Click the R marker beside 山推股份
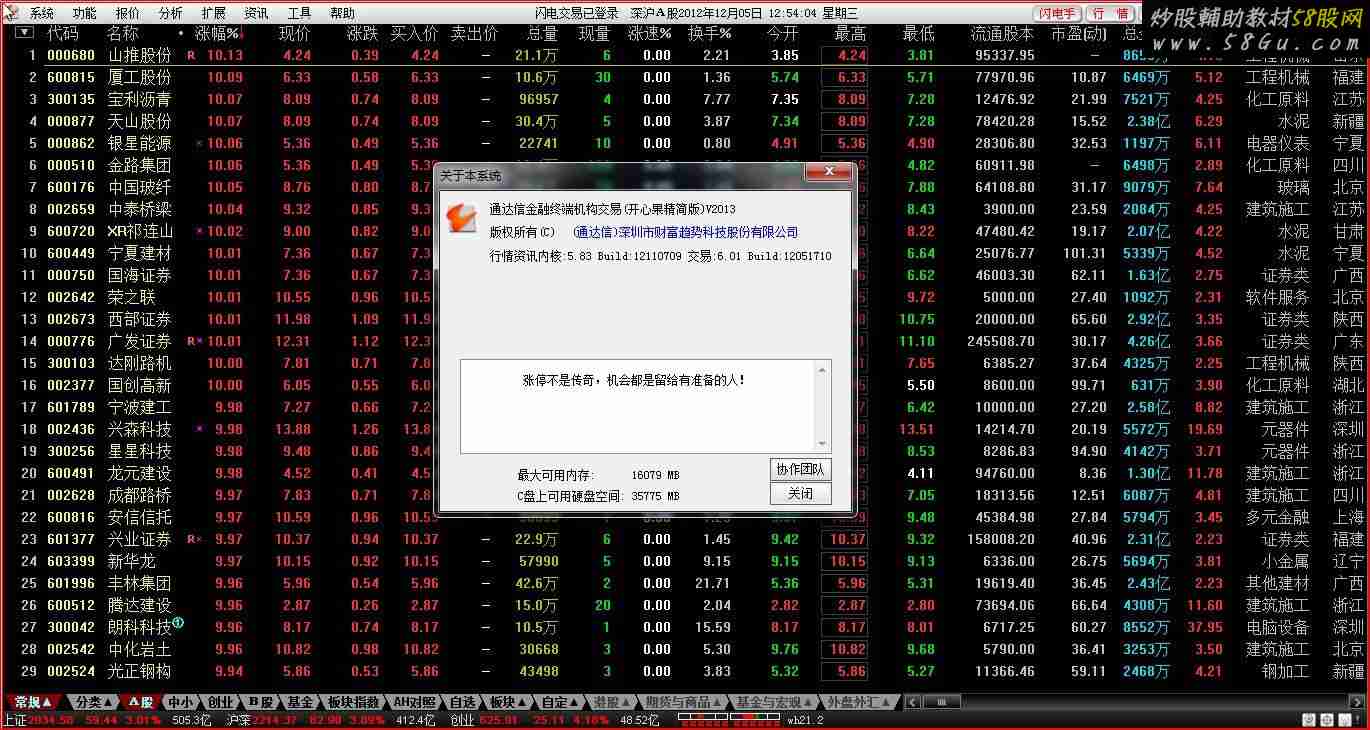This screenshot has height=730, width=1370. click(x=191, y=55)
